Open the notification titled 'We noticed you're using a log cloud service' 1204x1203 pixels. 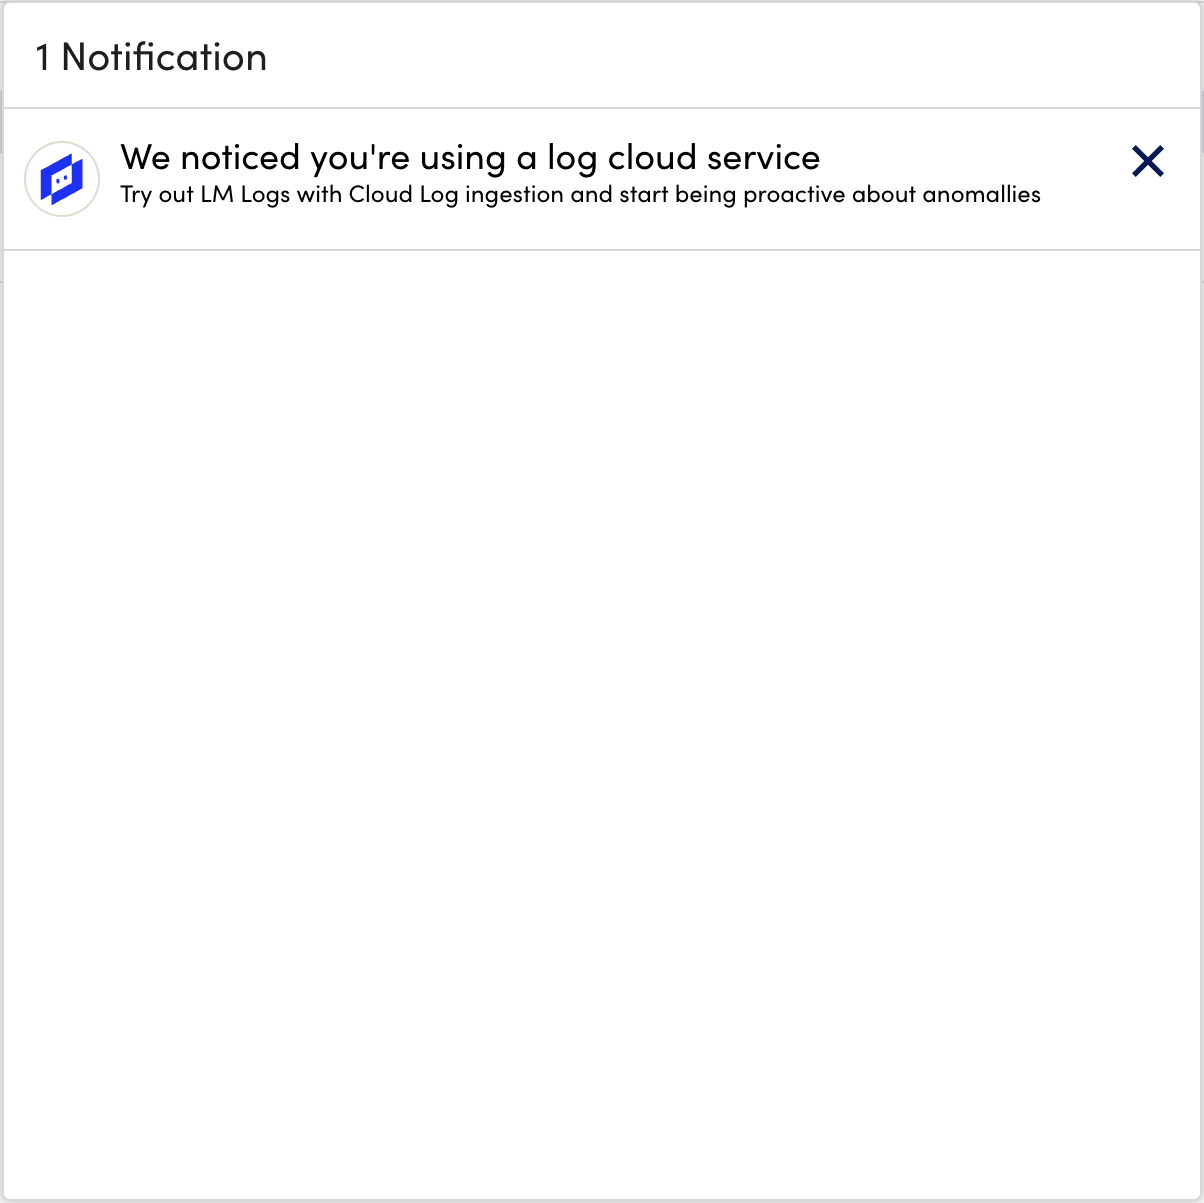(x=470, y=158)
